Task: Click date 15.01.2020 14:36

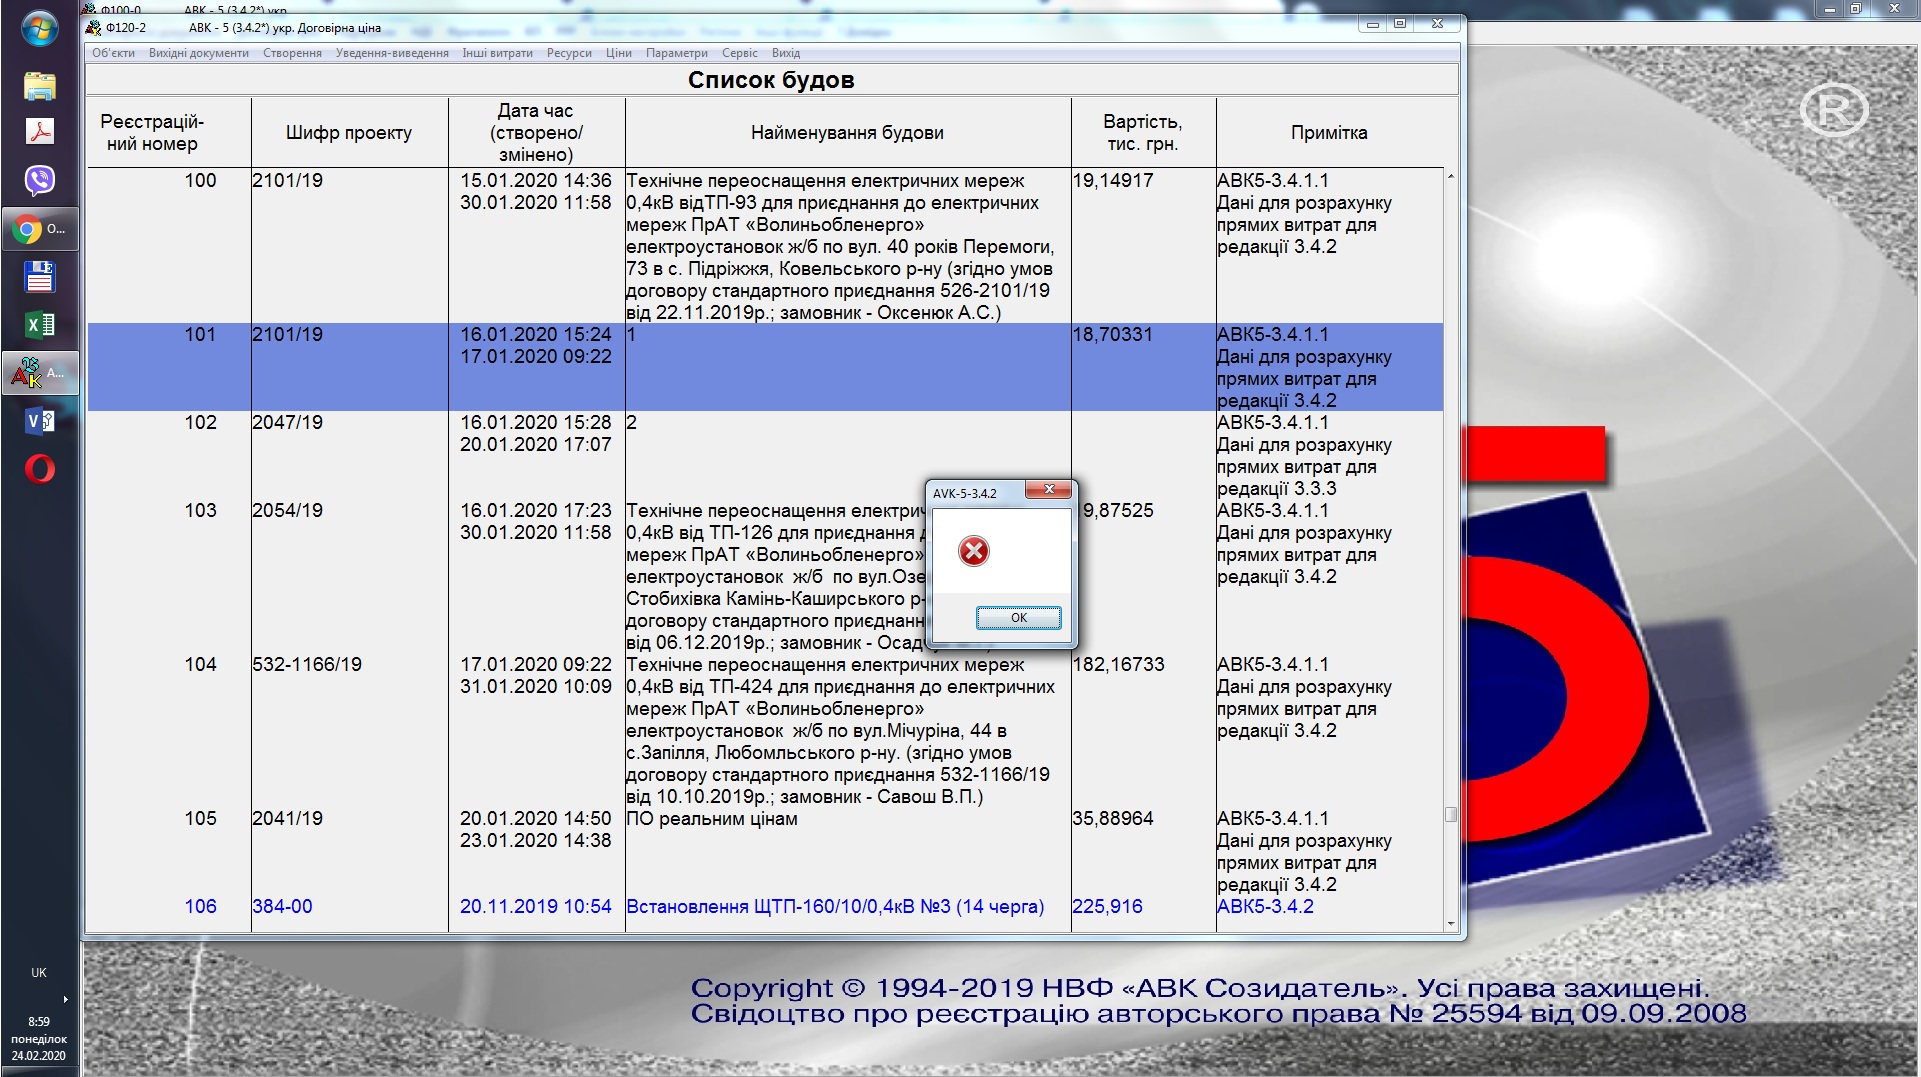Action: click(x=536, y=180)
